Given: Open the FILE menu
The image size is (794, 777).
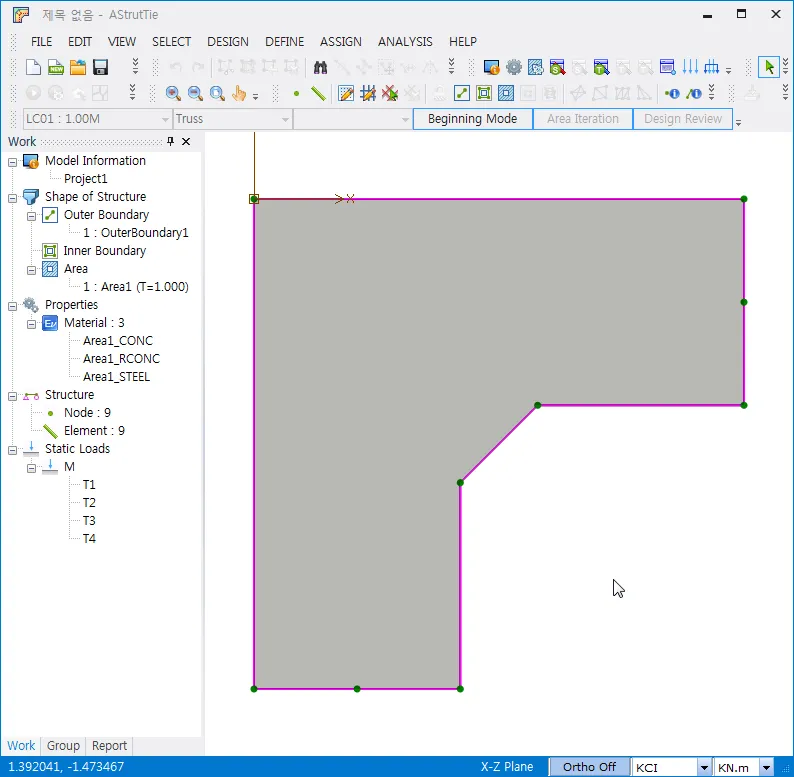Looking at the screenshot, I should point(42,42).
